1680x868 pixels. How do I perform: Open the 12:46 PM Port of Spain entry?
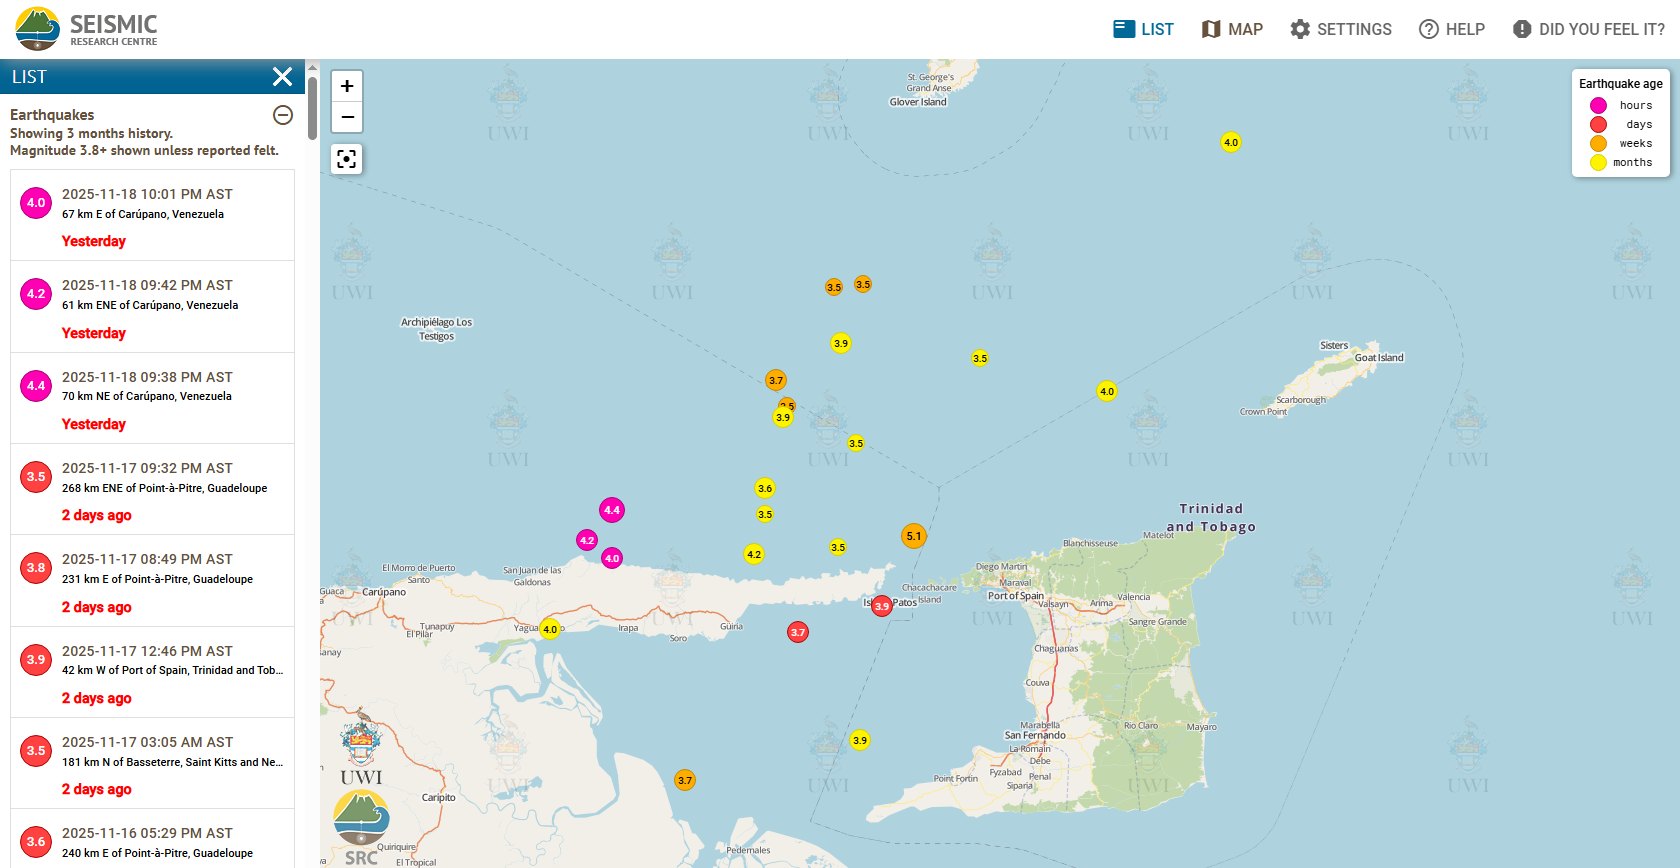152,672
